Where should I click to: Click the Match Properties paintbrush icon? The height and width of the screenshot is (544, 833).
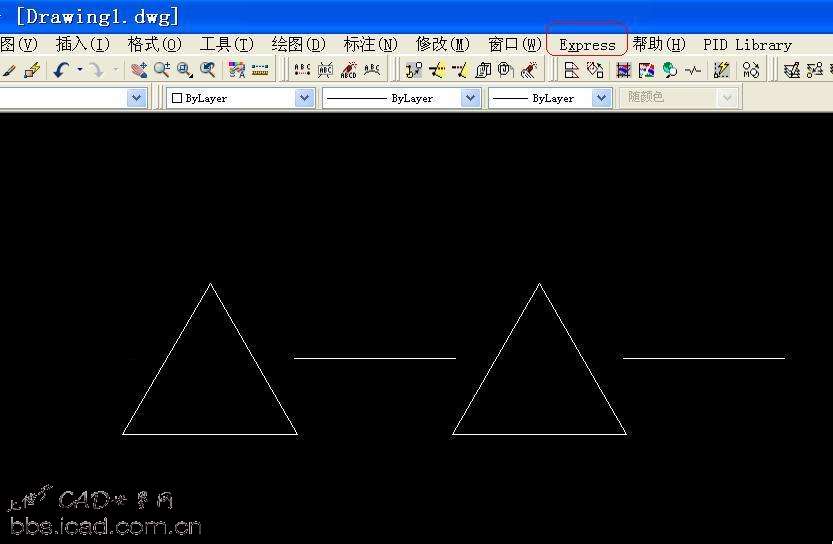(x=32, y=70)
